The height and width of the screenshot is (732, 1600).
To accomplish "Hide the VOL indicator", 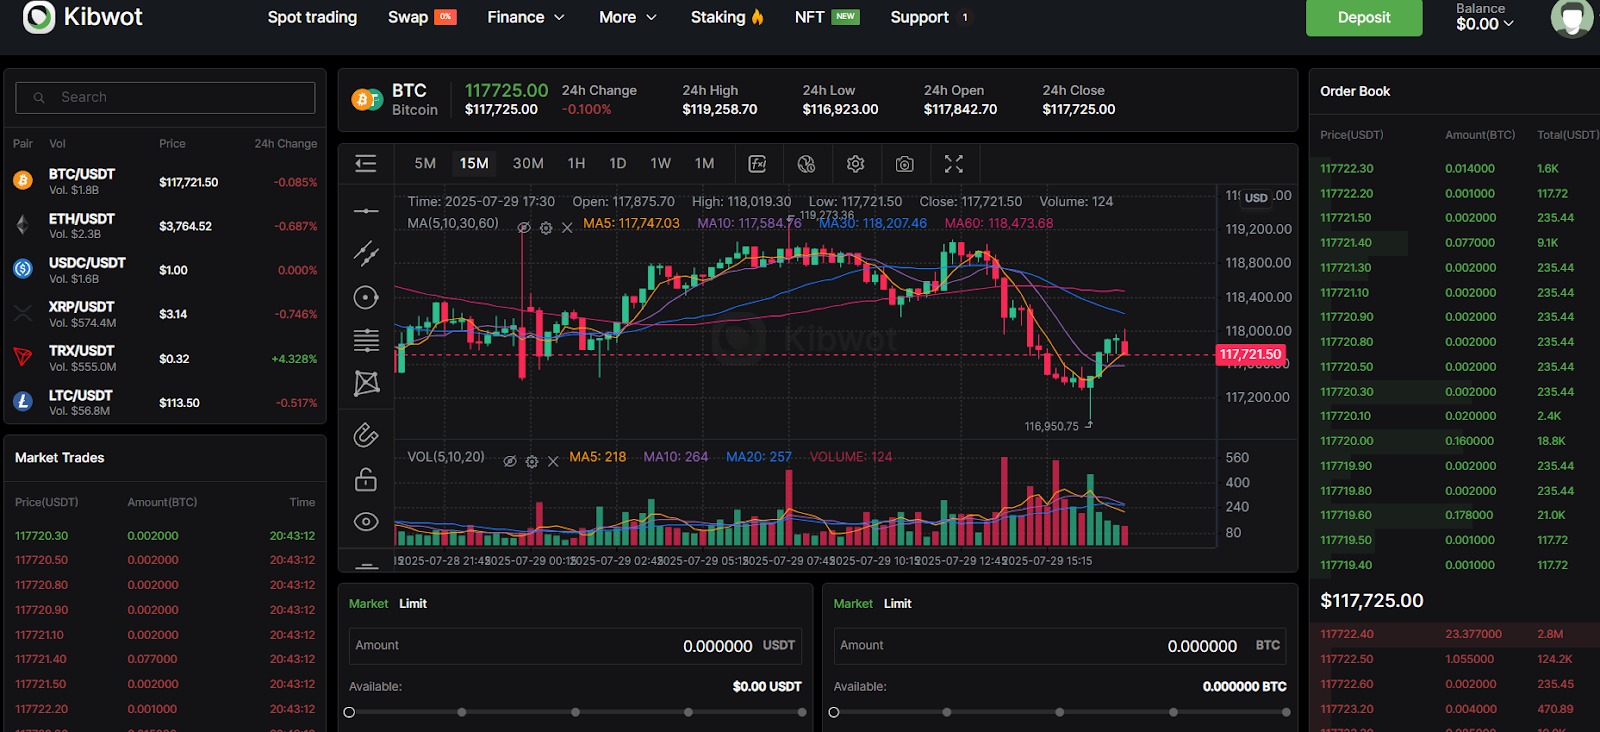I will (x=510, y=461).
